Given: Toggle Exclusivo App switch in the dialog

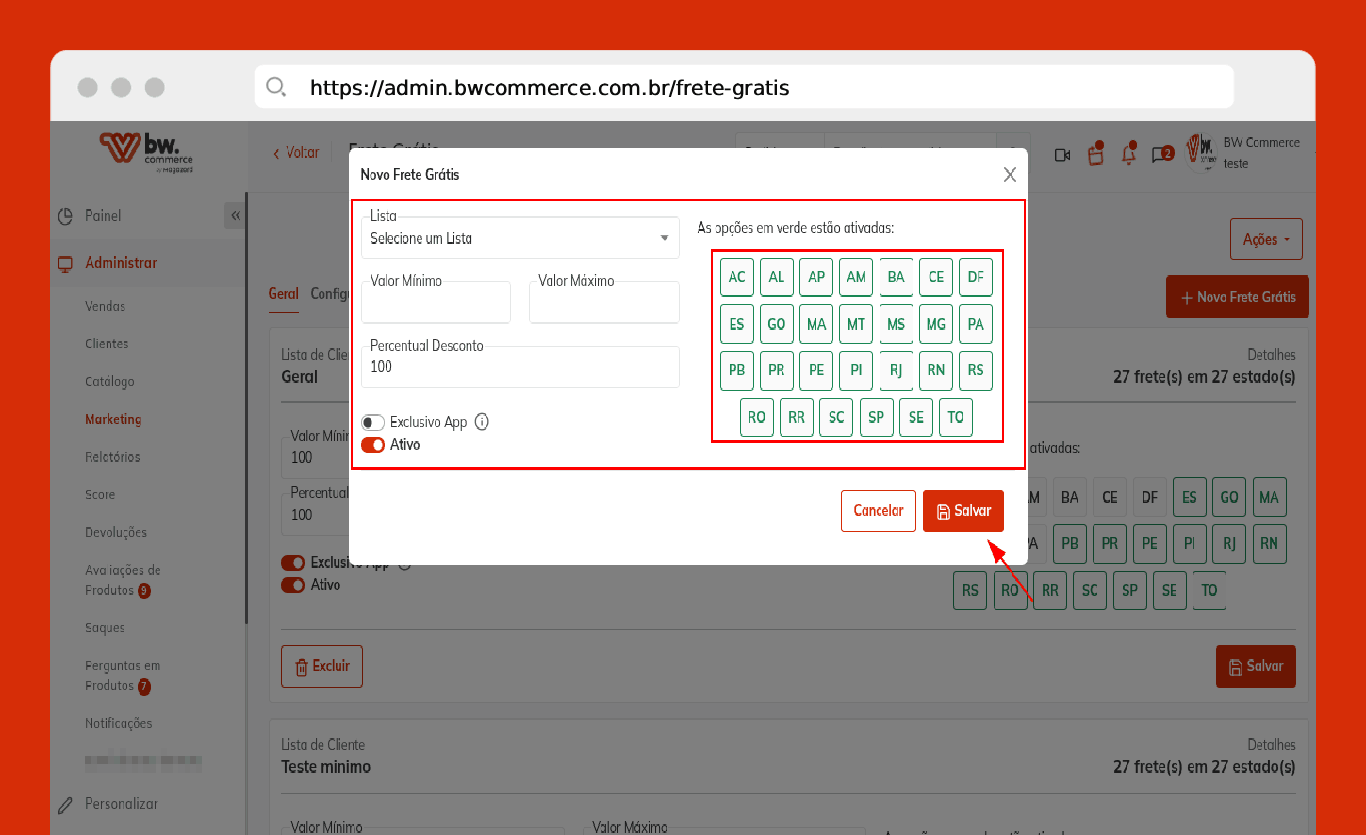Looking at the screenshot, I should coord(373,423).
